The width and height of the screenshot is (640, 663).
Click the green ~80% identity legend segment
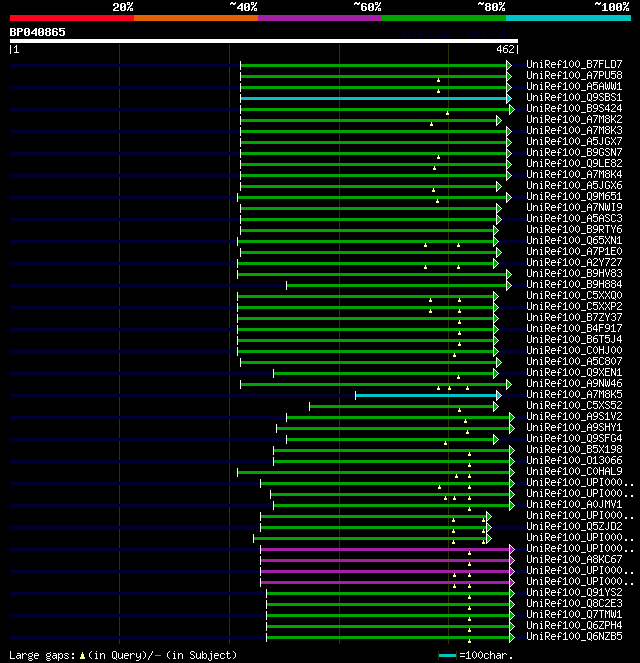click(x=444, y=18)
